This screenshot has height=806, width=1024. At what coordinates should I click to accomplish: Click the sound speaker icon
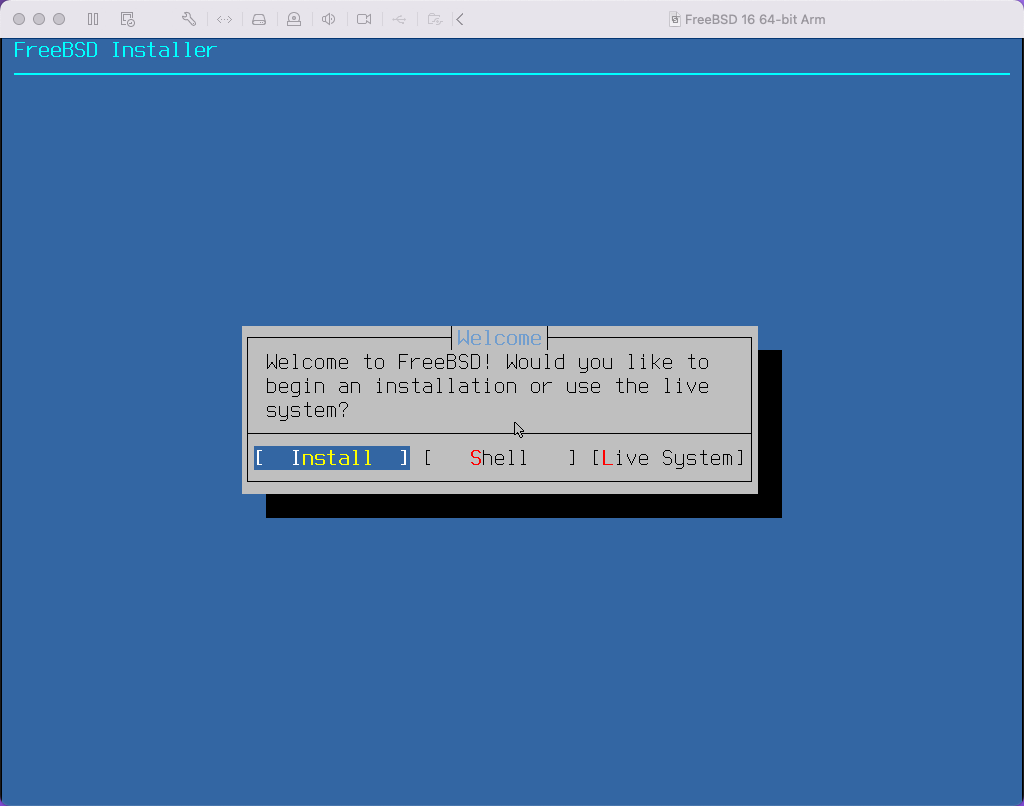[328, 20]
